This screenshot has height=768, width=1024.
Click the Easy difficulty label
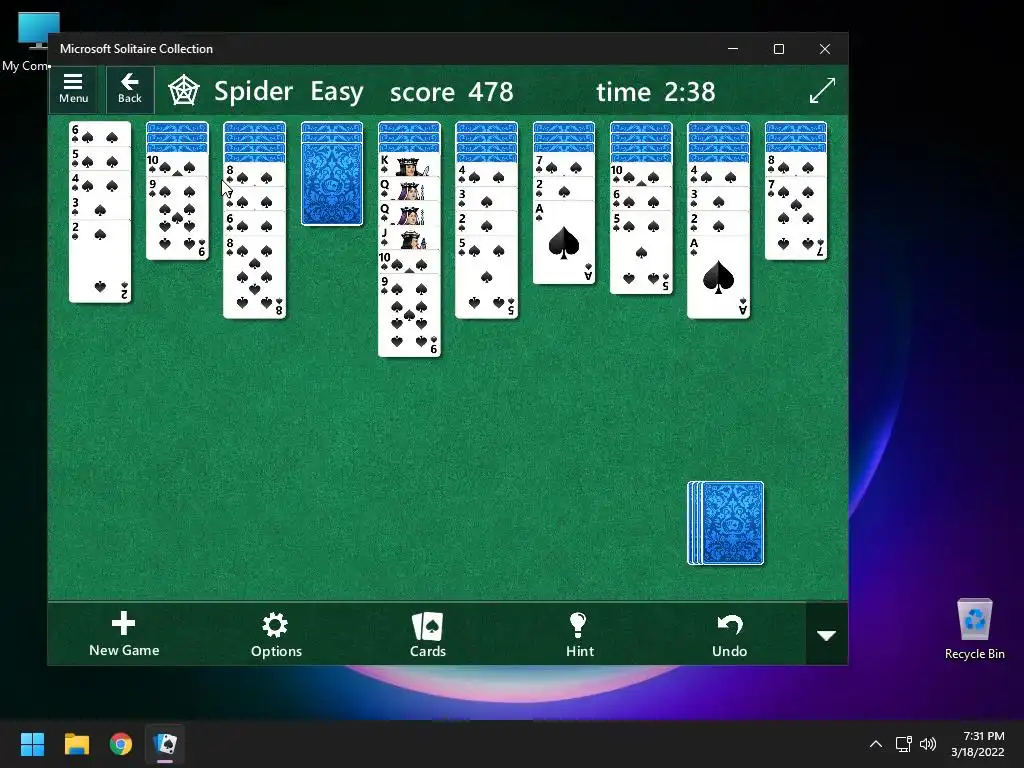337,91
